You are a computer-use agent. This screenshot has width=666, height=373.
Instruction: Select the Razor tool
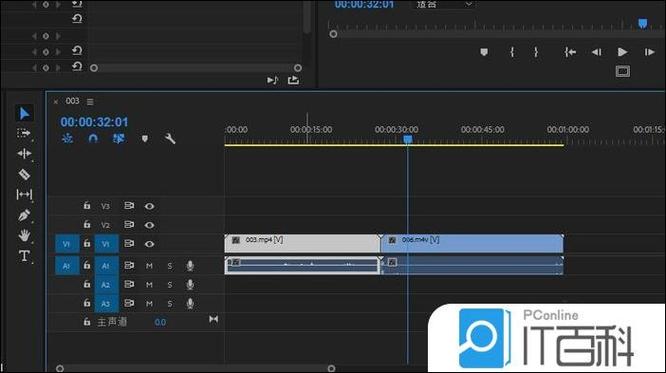click(x=24, y=174)
